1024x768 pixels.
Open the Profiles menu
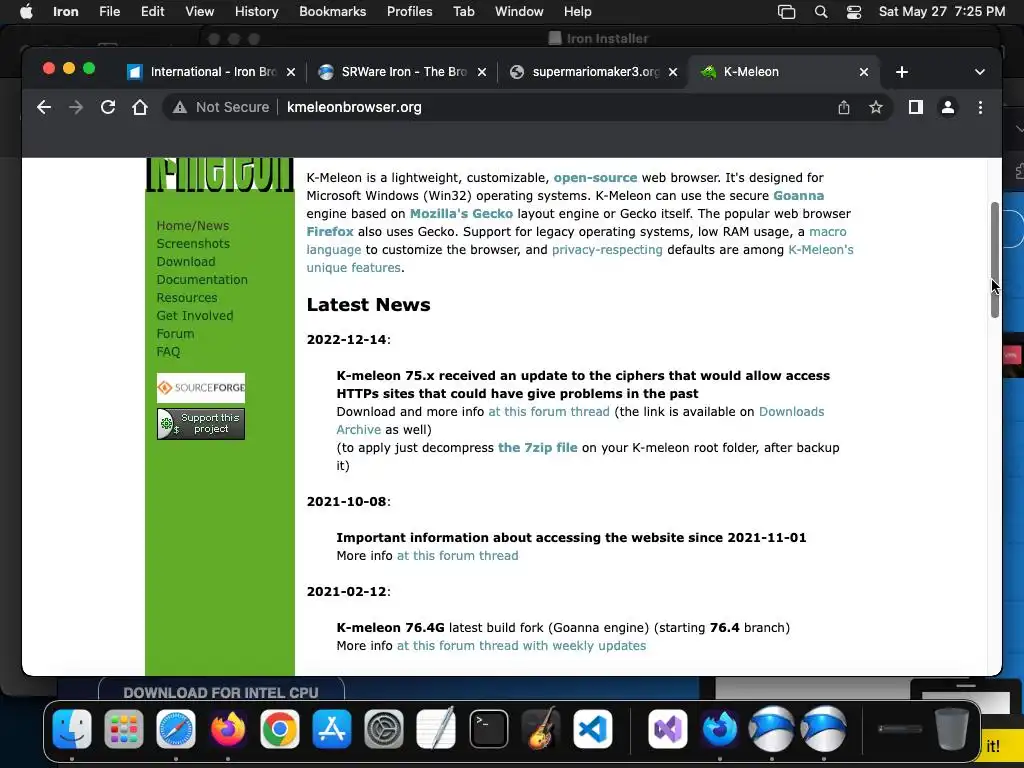[x=409, y=12]
